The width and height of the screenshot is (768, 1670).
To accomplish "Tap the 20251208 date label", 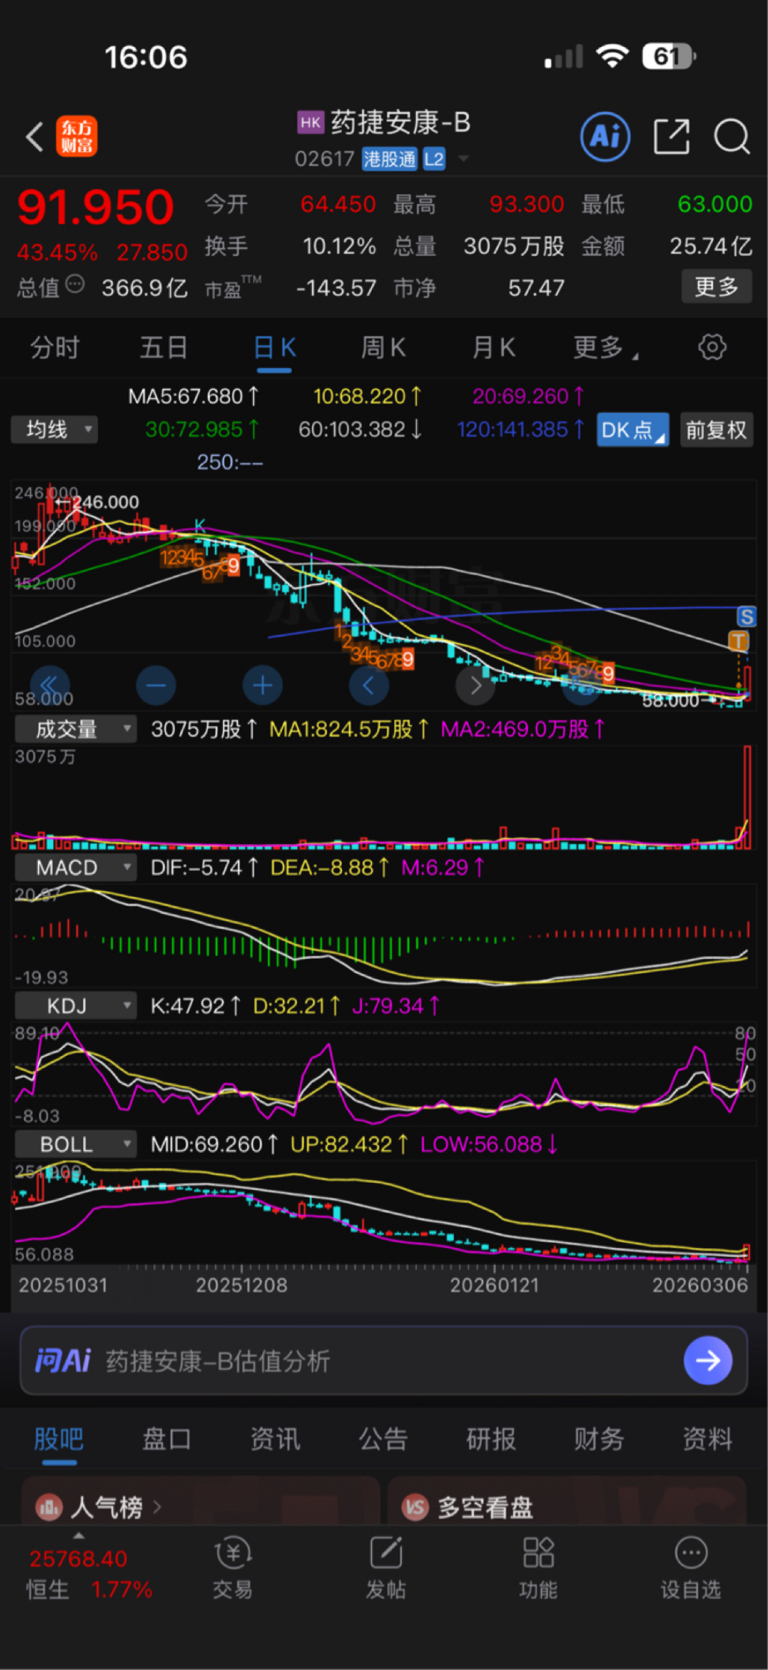I will [242, 1285].
